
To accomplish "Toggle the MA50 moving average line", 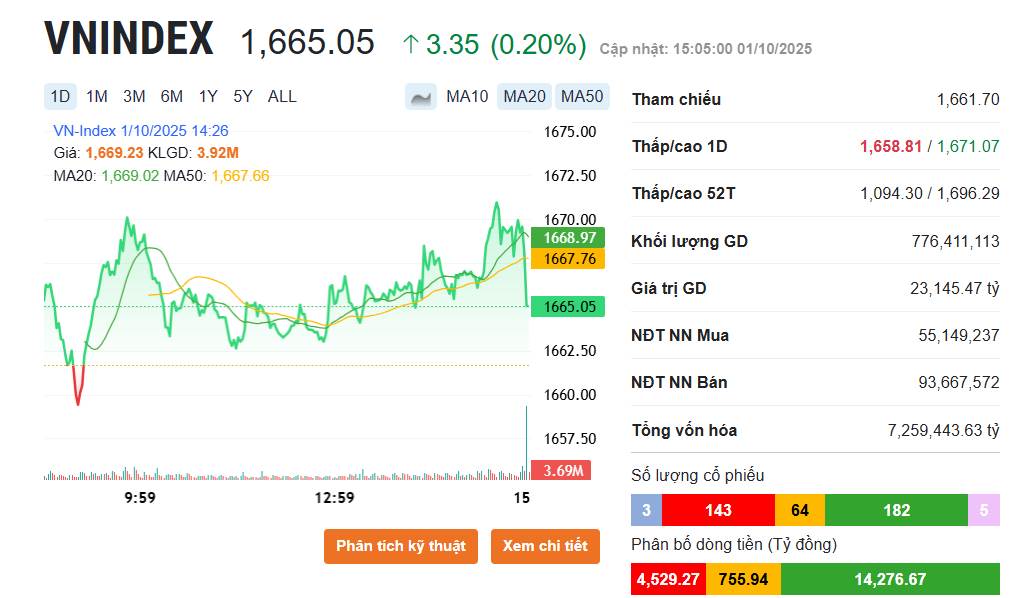I will pos(582,97).
